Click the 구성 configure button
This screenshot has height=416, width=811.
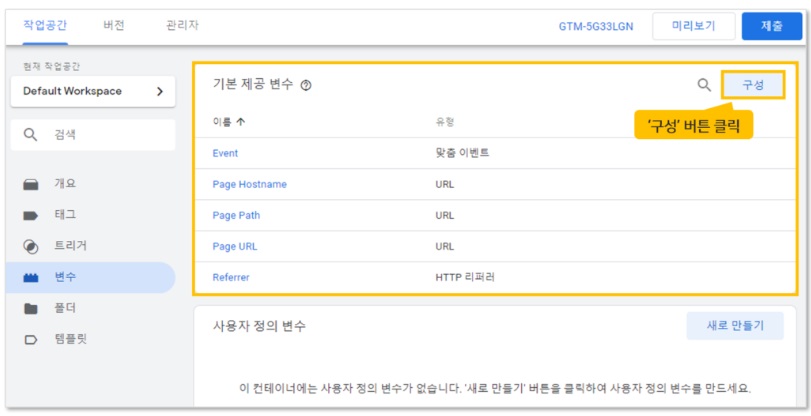point(753,85)
